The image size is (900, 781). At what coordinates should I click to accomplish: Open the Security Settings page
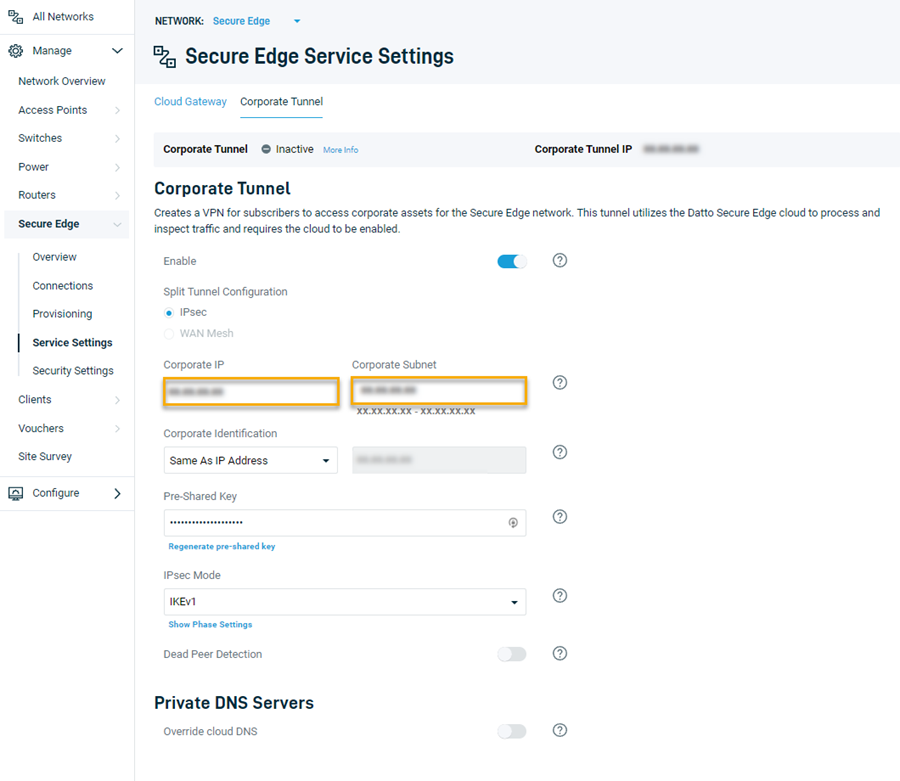(x=73, y=371)
